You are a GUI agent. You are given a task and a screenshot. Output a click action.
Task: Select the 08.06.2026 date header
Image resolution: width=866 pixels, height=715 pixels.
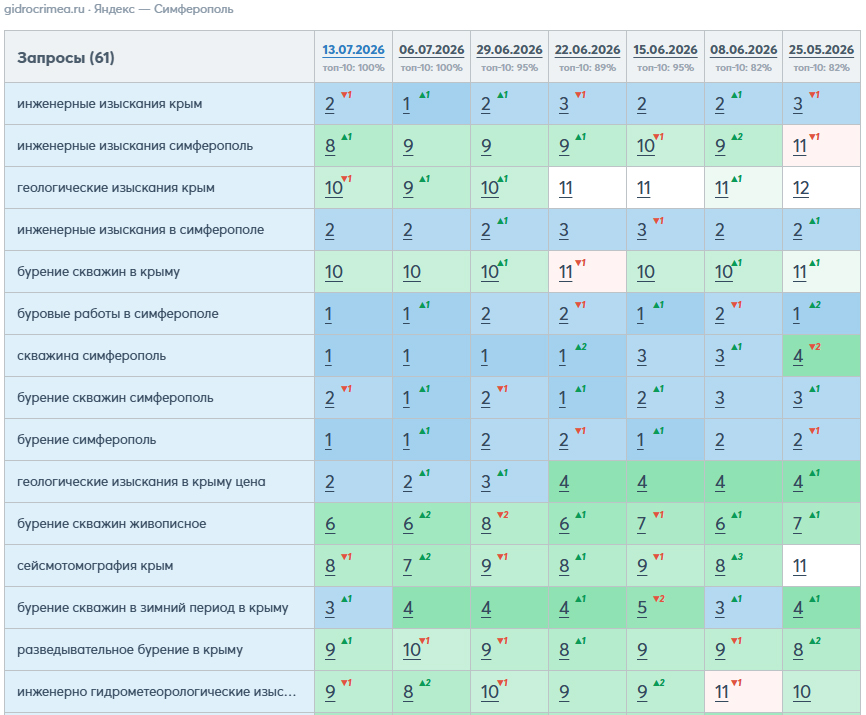point(743,50)
